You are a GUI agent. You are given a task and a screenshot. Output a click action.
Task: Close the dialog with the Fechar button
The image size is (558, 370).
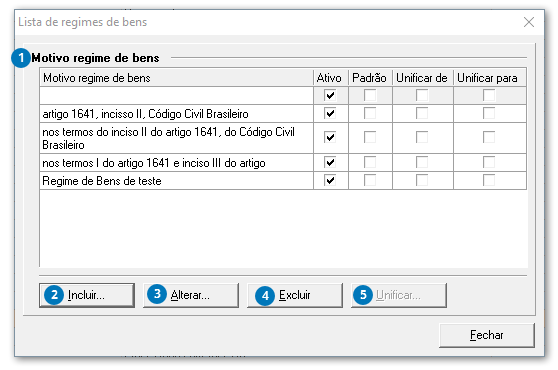coord(487,335)
